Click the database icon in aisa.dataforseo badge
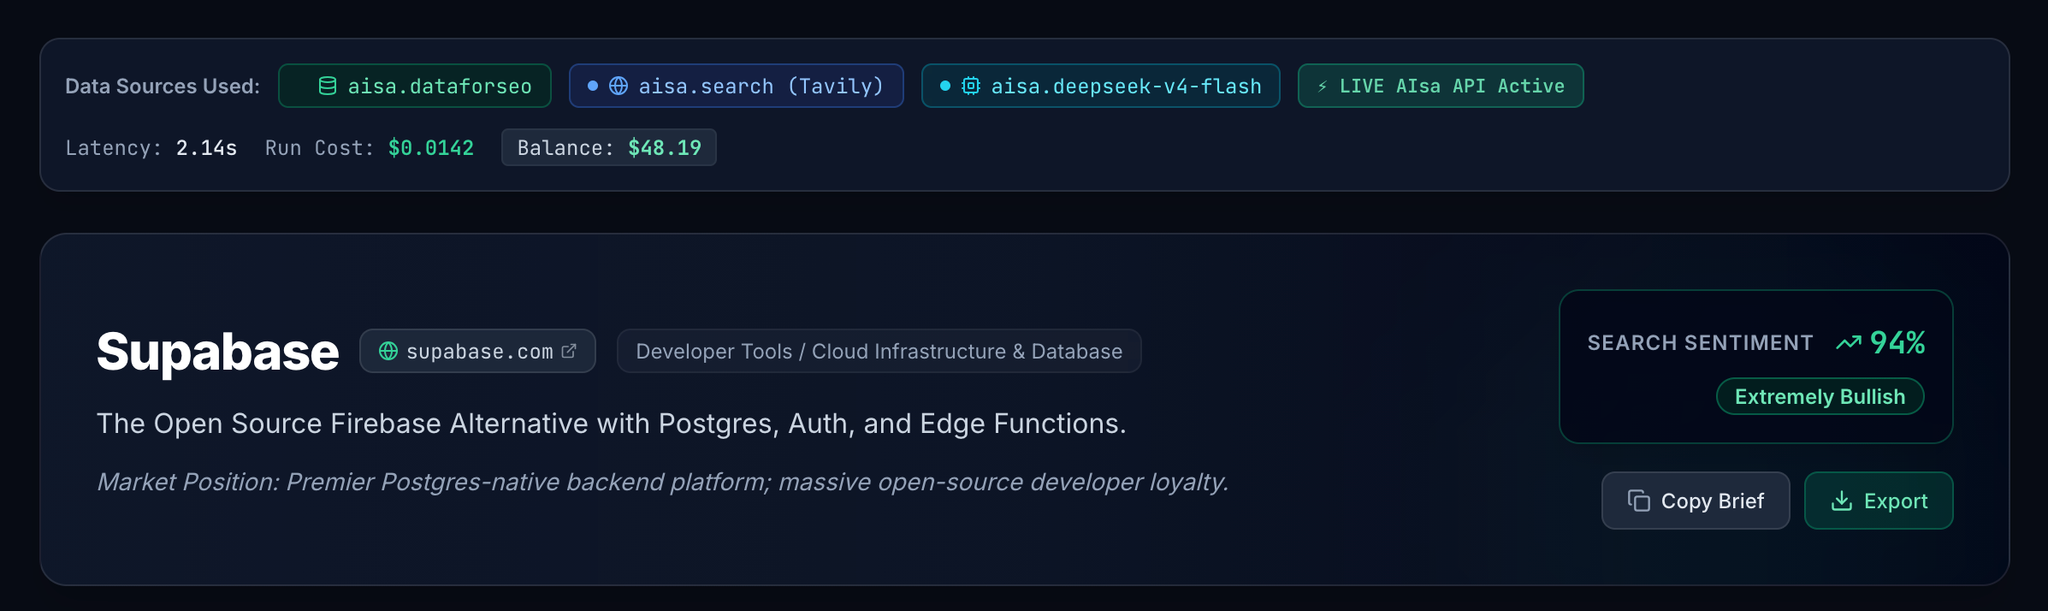Screen dimensions: 2048x611 point(327,86)
